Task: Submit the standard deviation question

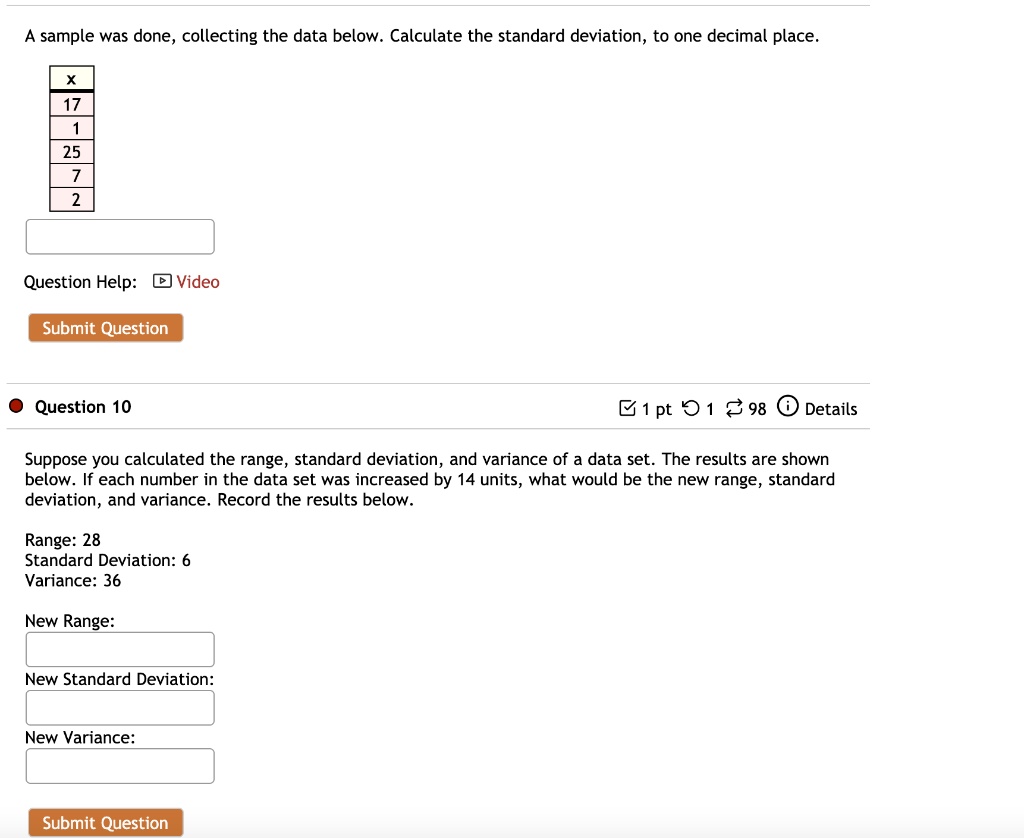Action: (x=105, y=328)
